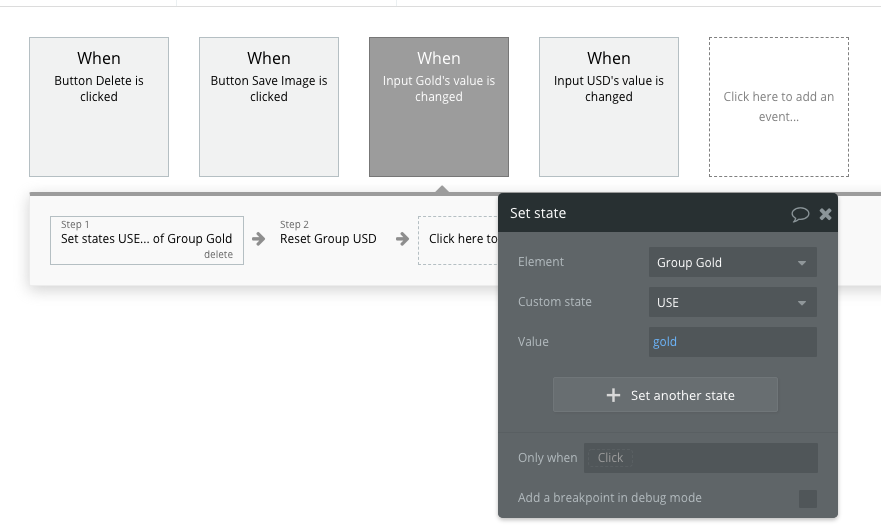Click the Set state panel title bar

[x=640, y=213]
